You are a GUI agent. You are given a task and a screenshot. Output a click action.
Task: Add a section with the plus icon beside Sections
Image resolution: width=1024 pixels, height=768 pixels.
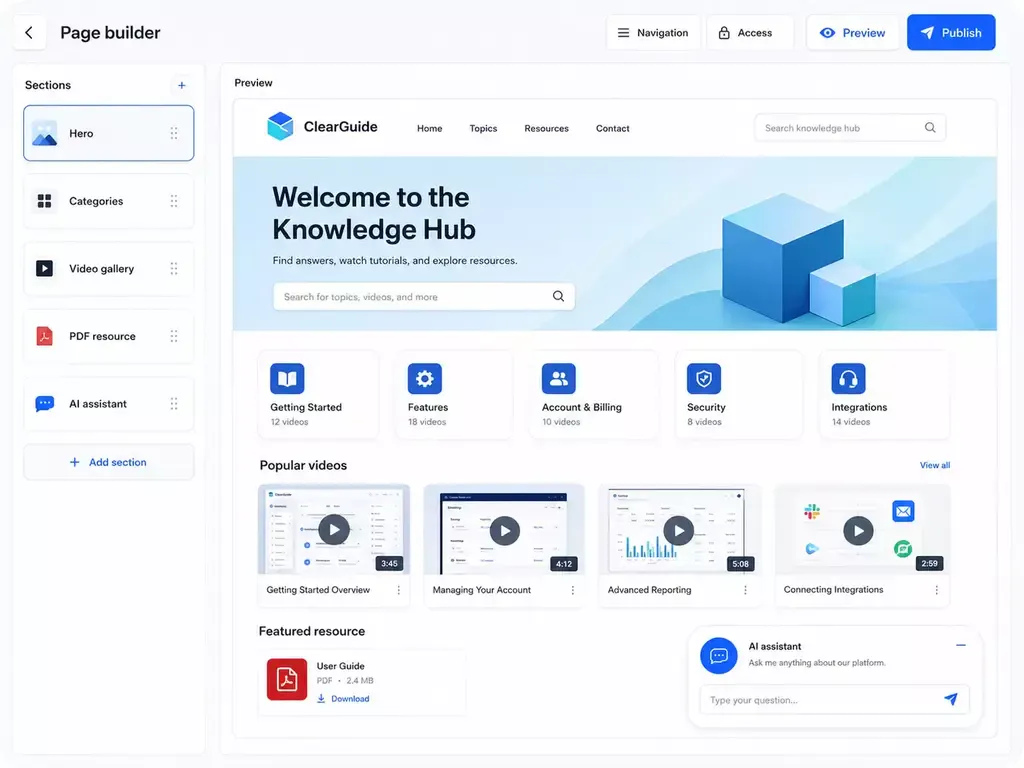182,85
